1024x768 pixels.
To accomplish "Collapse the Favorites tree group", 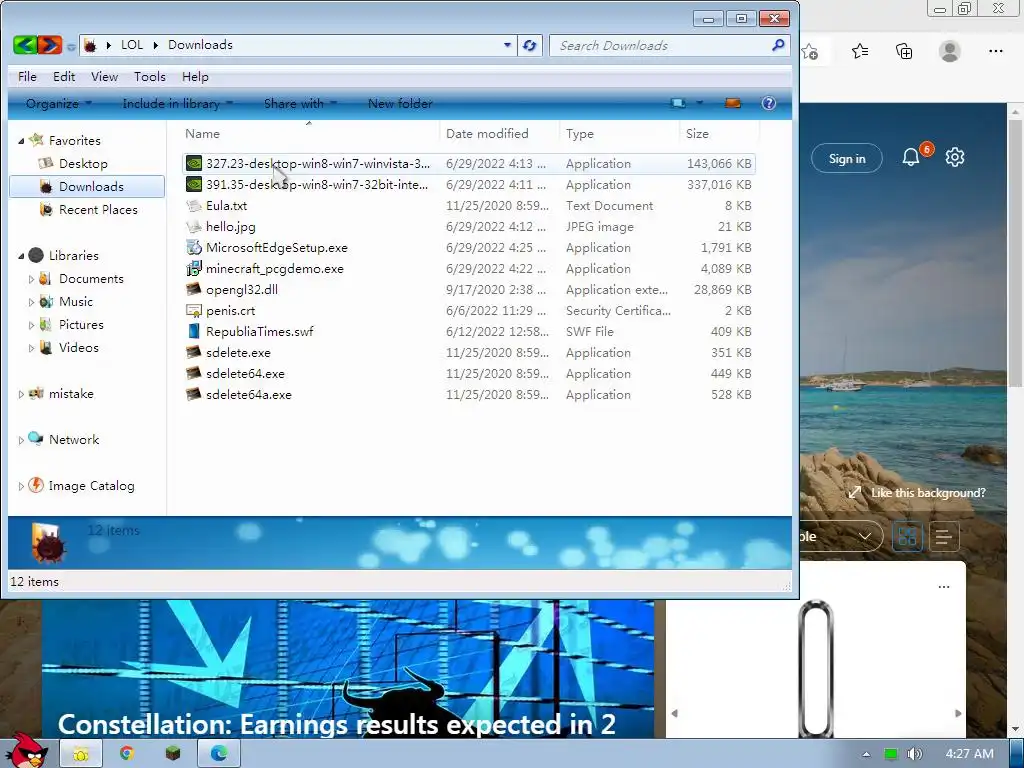I will [x=21, y=141].
